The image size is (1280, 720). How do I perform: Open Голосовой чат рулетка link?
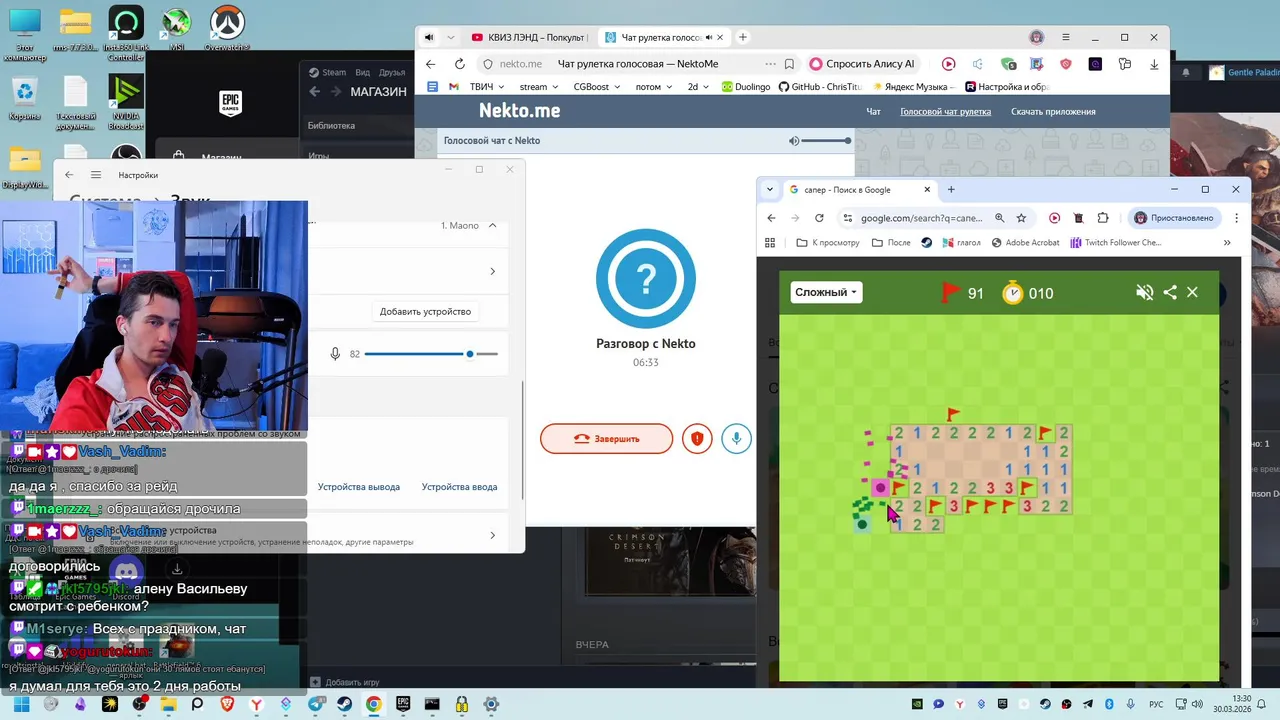[x=945, y=111]
